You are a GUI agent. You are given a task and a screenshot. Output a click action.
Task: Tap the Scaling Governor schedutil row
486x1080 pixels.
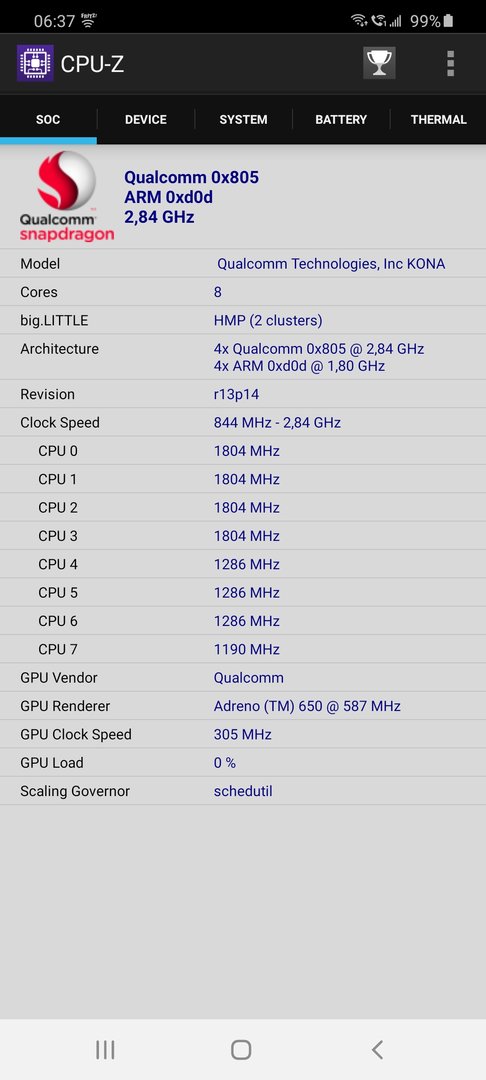click(x=243, y=791)
